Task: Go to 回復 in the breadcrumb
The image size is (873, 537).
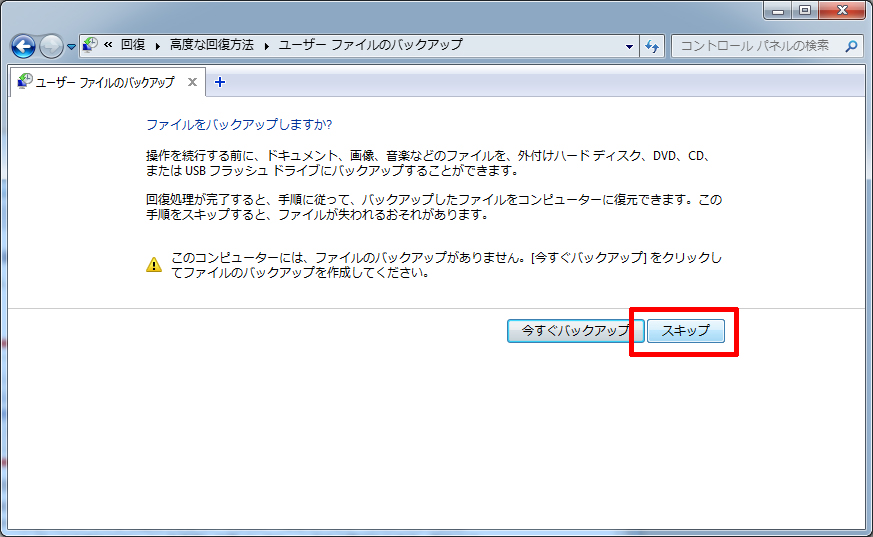Action: (x=132, y=46)
